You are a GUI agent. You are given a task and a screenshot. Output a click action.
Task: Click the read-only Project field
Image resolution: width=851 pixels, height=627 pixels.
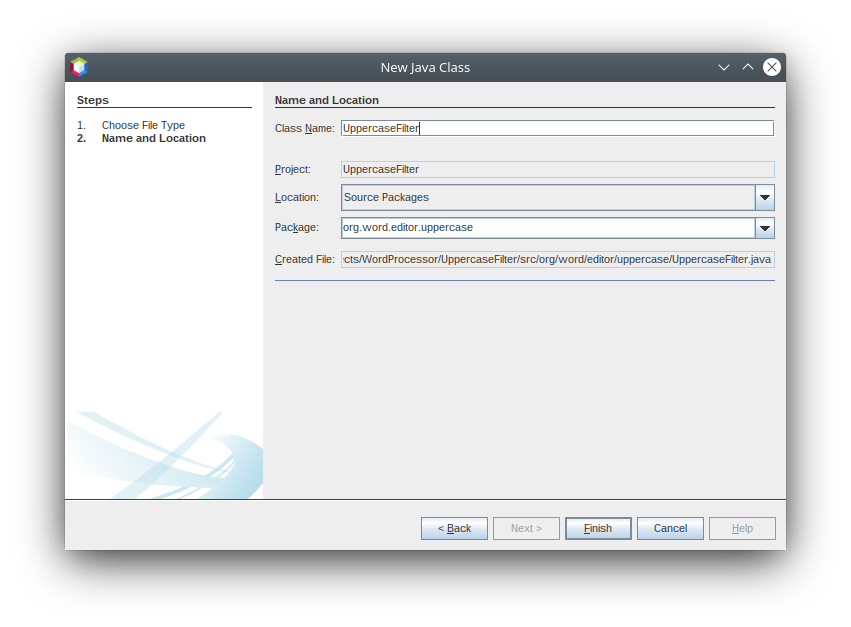[x=556, y=170]
